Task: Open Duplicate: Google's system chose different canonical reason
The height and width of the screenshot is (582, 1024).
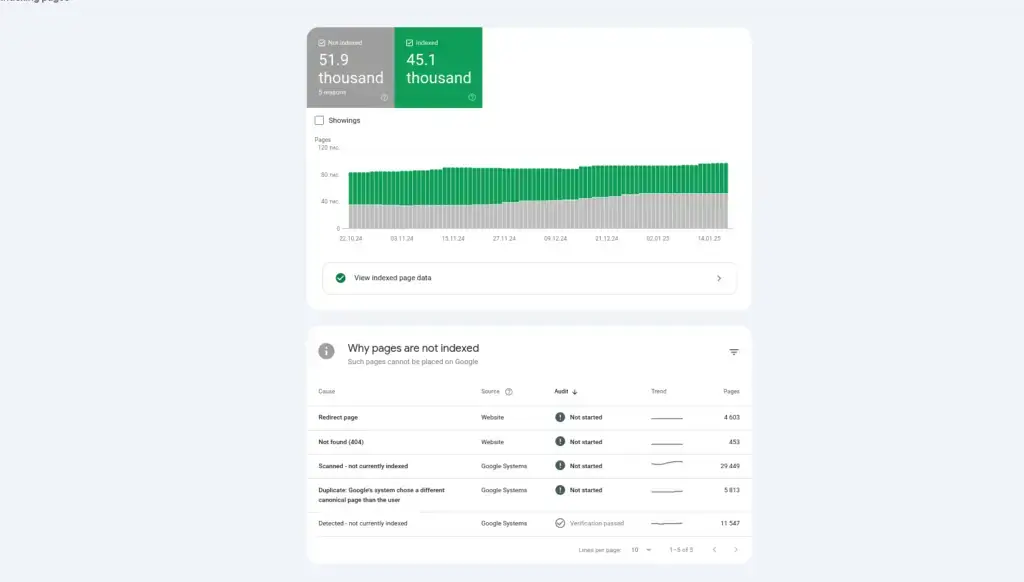Action: (x=529, y=494)
